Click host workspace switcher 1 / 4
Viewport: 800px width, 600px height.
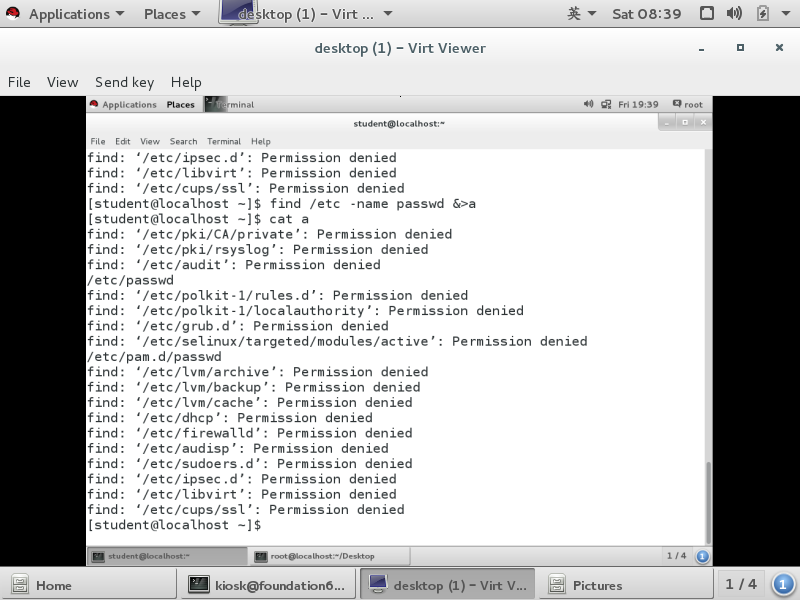coord(741,584)
